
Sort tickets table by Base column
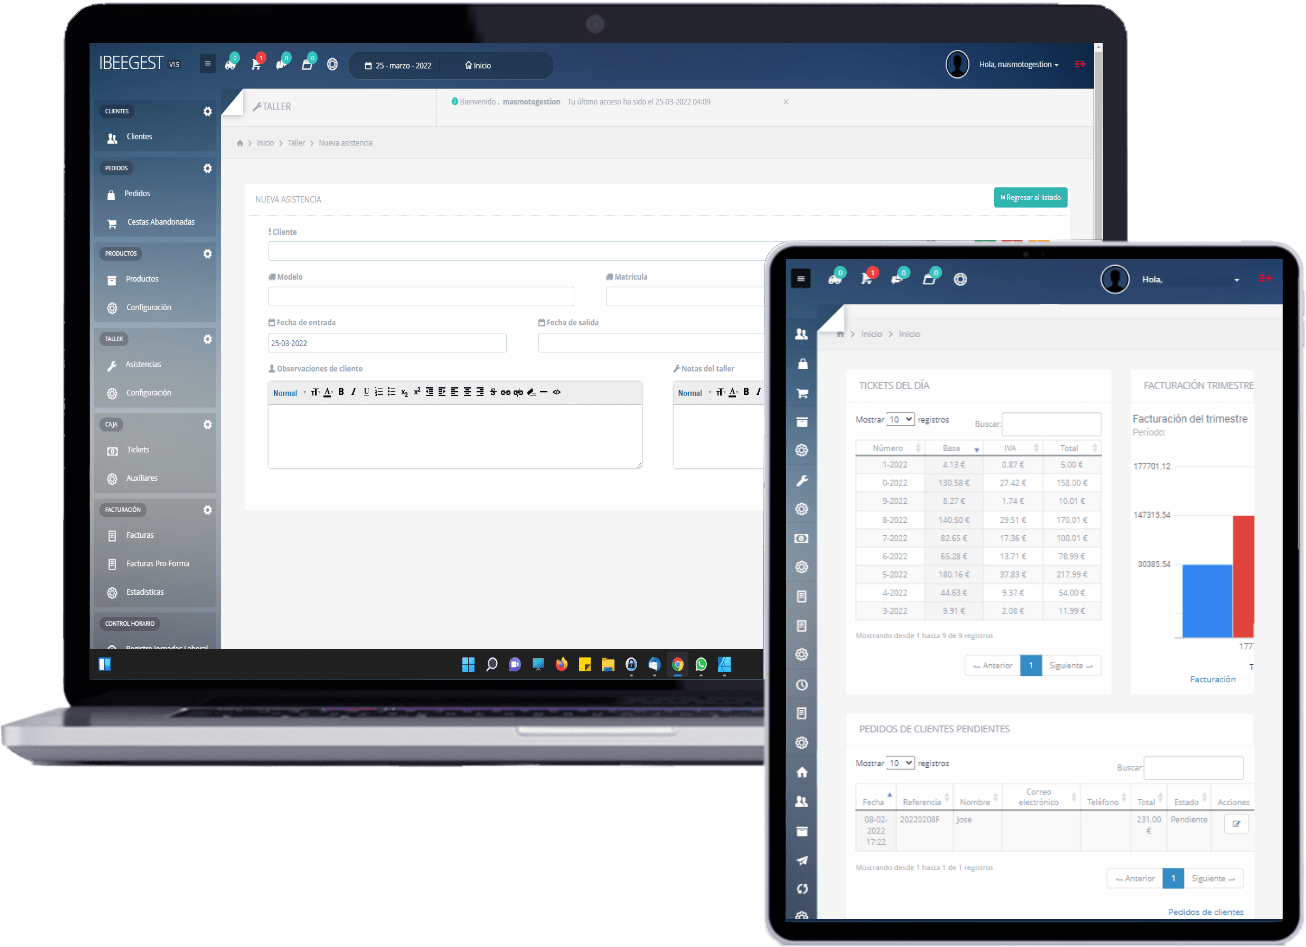coord(952,448)
